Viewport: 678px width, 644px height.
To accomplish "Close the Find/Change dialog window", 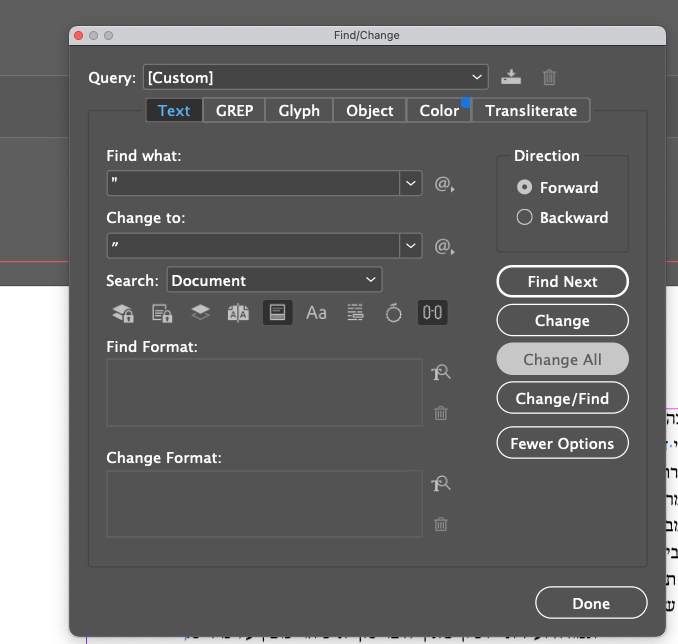I will tap(79, 35).
